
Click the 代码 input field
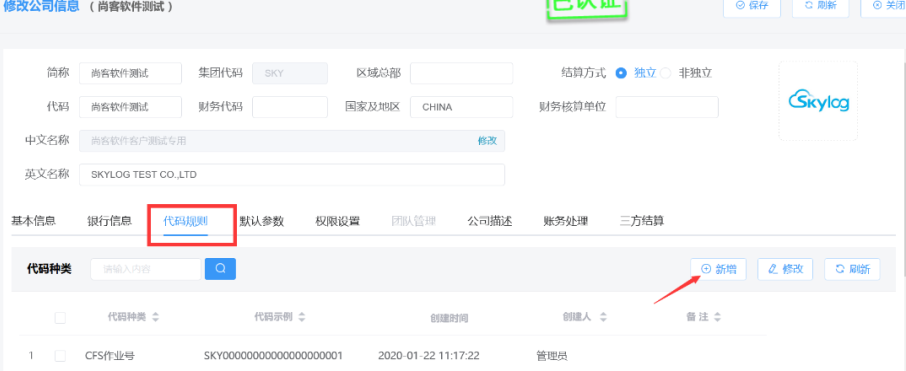pyautogui.click(x=131, y=107)
